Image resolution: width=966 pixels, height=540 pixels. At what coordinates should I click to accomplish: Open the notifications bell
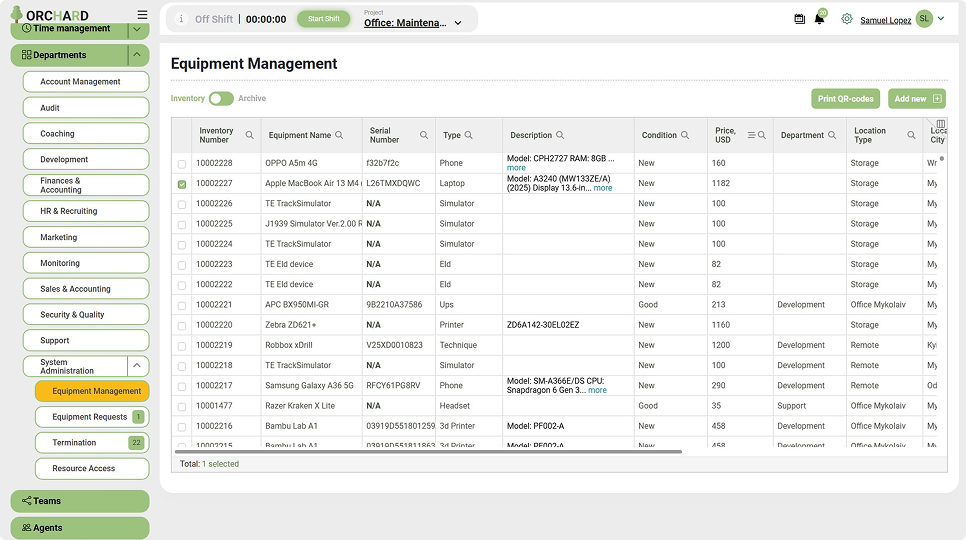(x=819, y=19)
